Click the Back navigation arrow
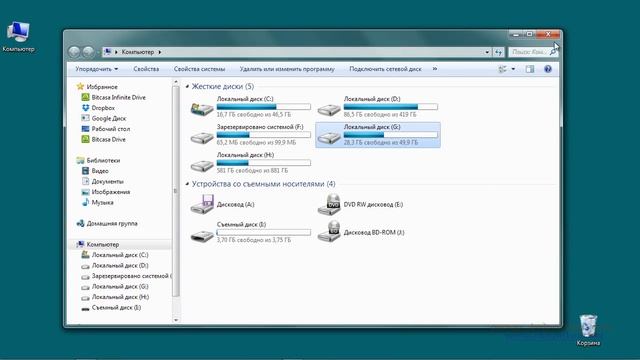This screenshot has height=360, width=640. pyautogui.click(x=74, y=52)
